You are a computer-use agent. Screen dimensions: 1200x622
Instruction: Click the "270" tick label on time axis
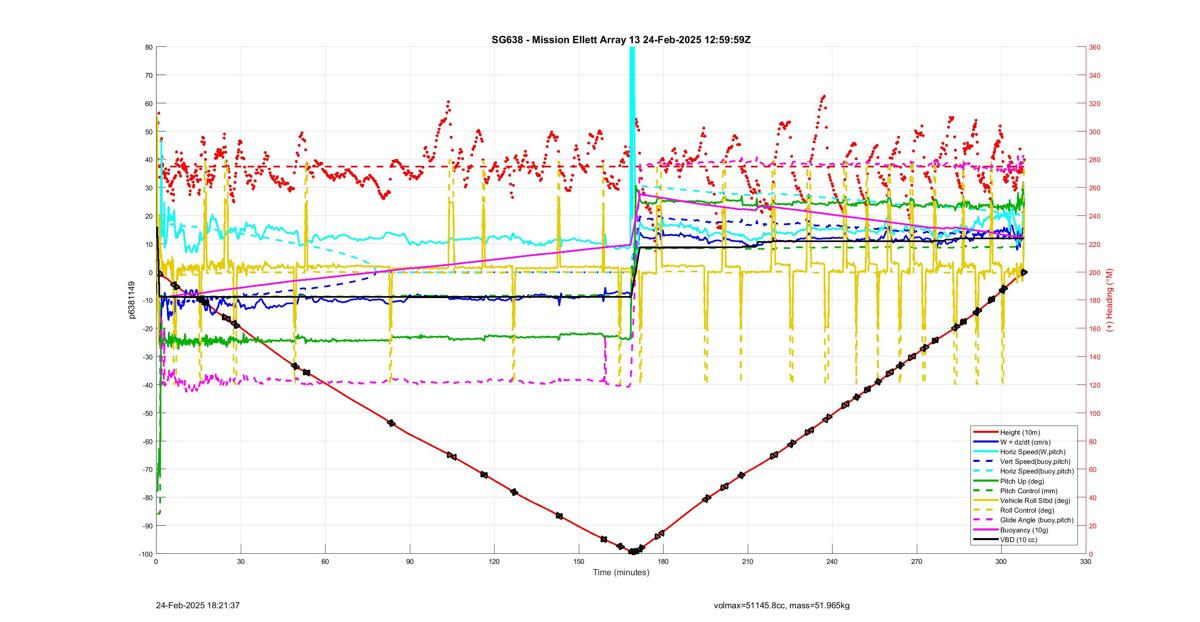pyautogui.click(x=916, y=563)
